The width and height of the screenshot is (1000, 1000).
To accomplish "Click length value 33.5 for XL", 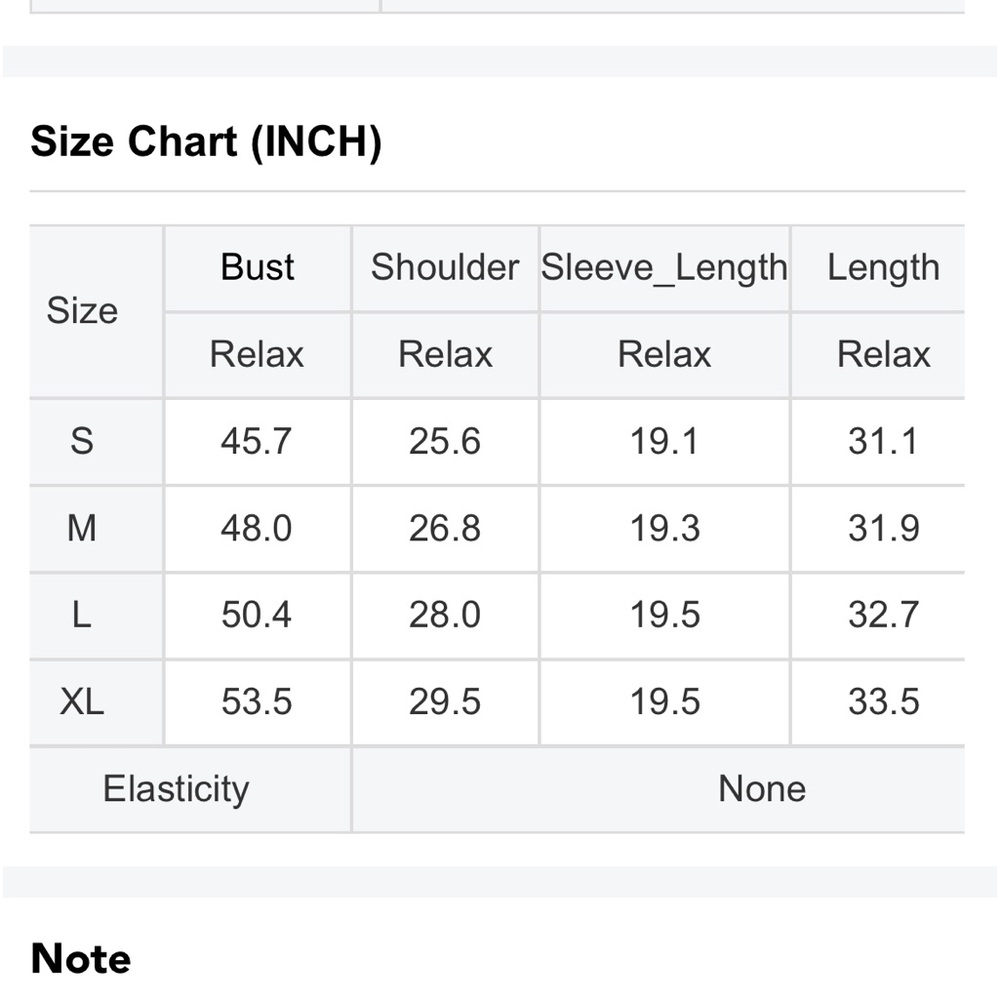I will pyautogui.click(x=883, y=702).
